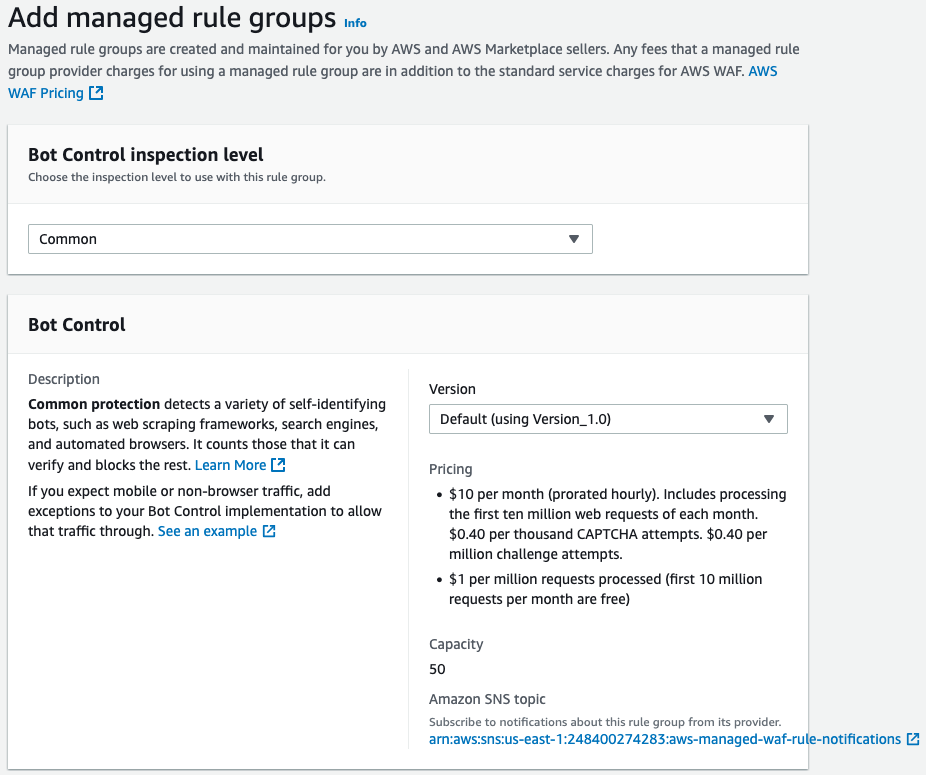Click the external link icon beside the SNS topic ARN
The image size is (926, 775).
pyautogui.click(x=912, y=739)
